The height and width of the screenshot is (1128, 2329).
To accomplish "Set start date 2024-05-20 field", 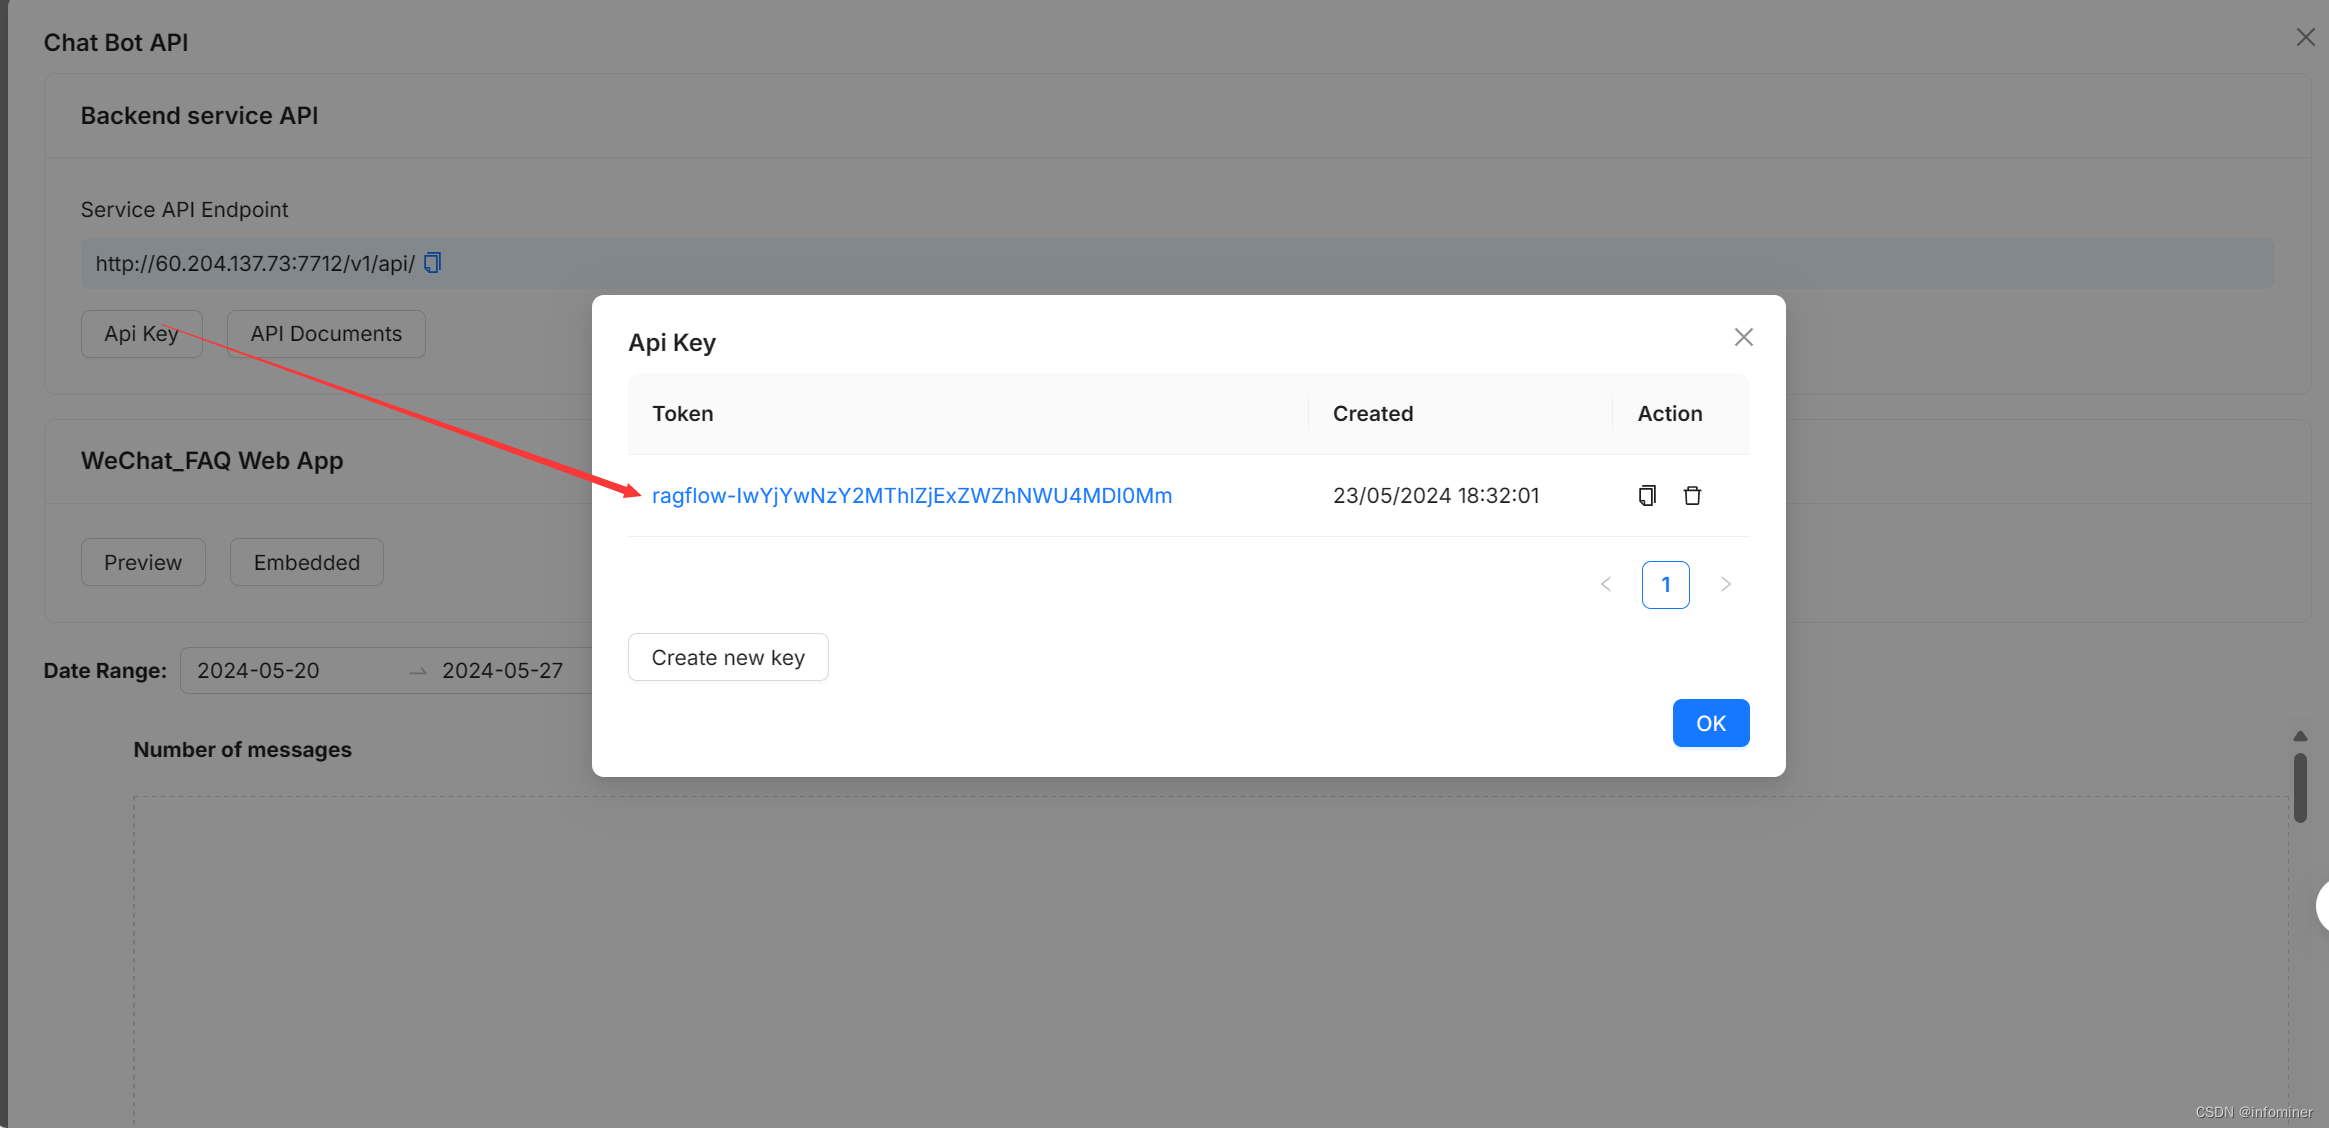I will click(258, 670).
